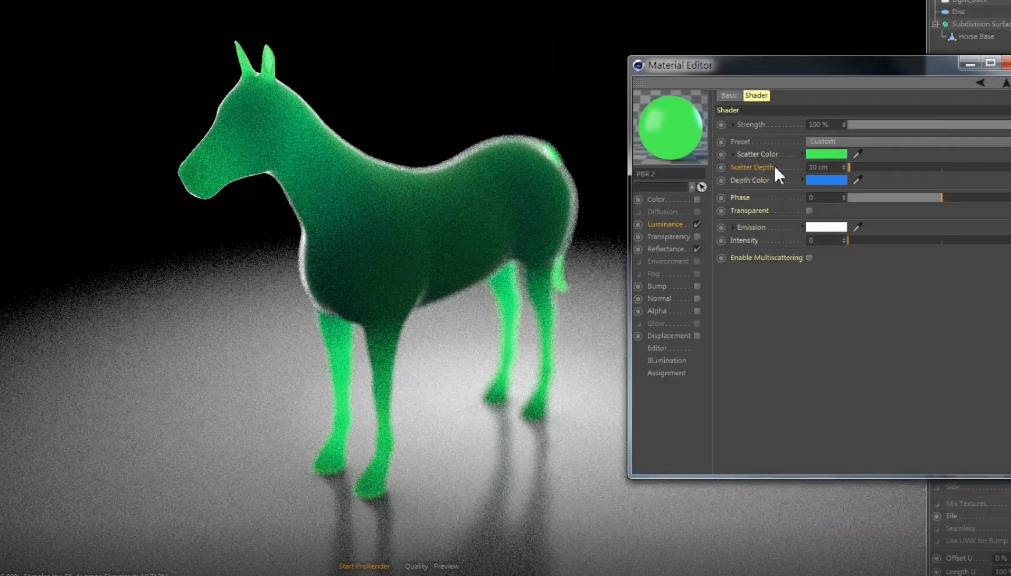This screenshot has width=1011, height=576.
Task: Click the white Emission color swatch
Action: [826, 227]
